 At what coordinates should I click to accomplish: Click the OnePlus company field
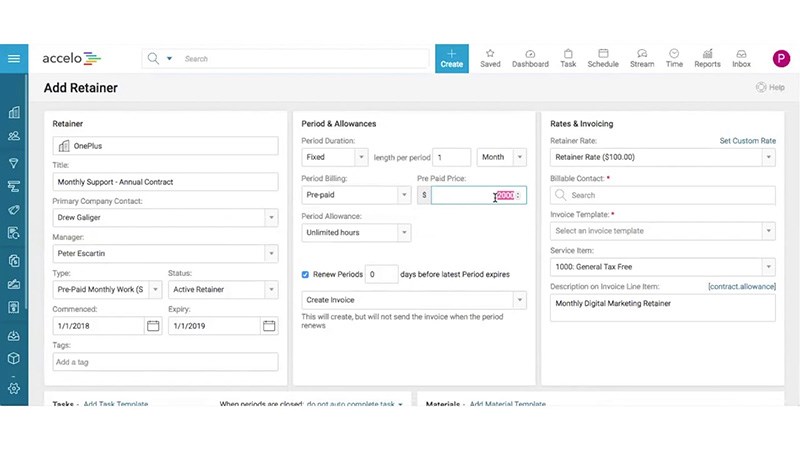pyautogui.click(x=165, y=146)
